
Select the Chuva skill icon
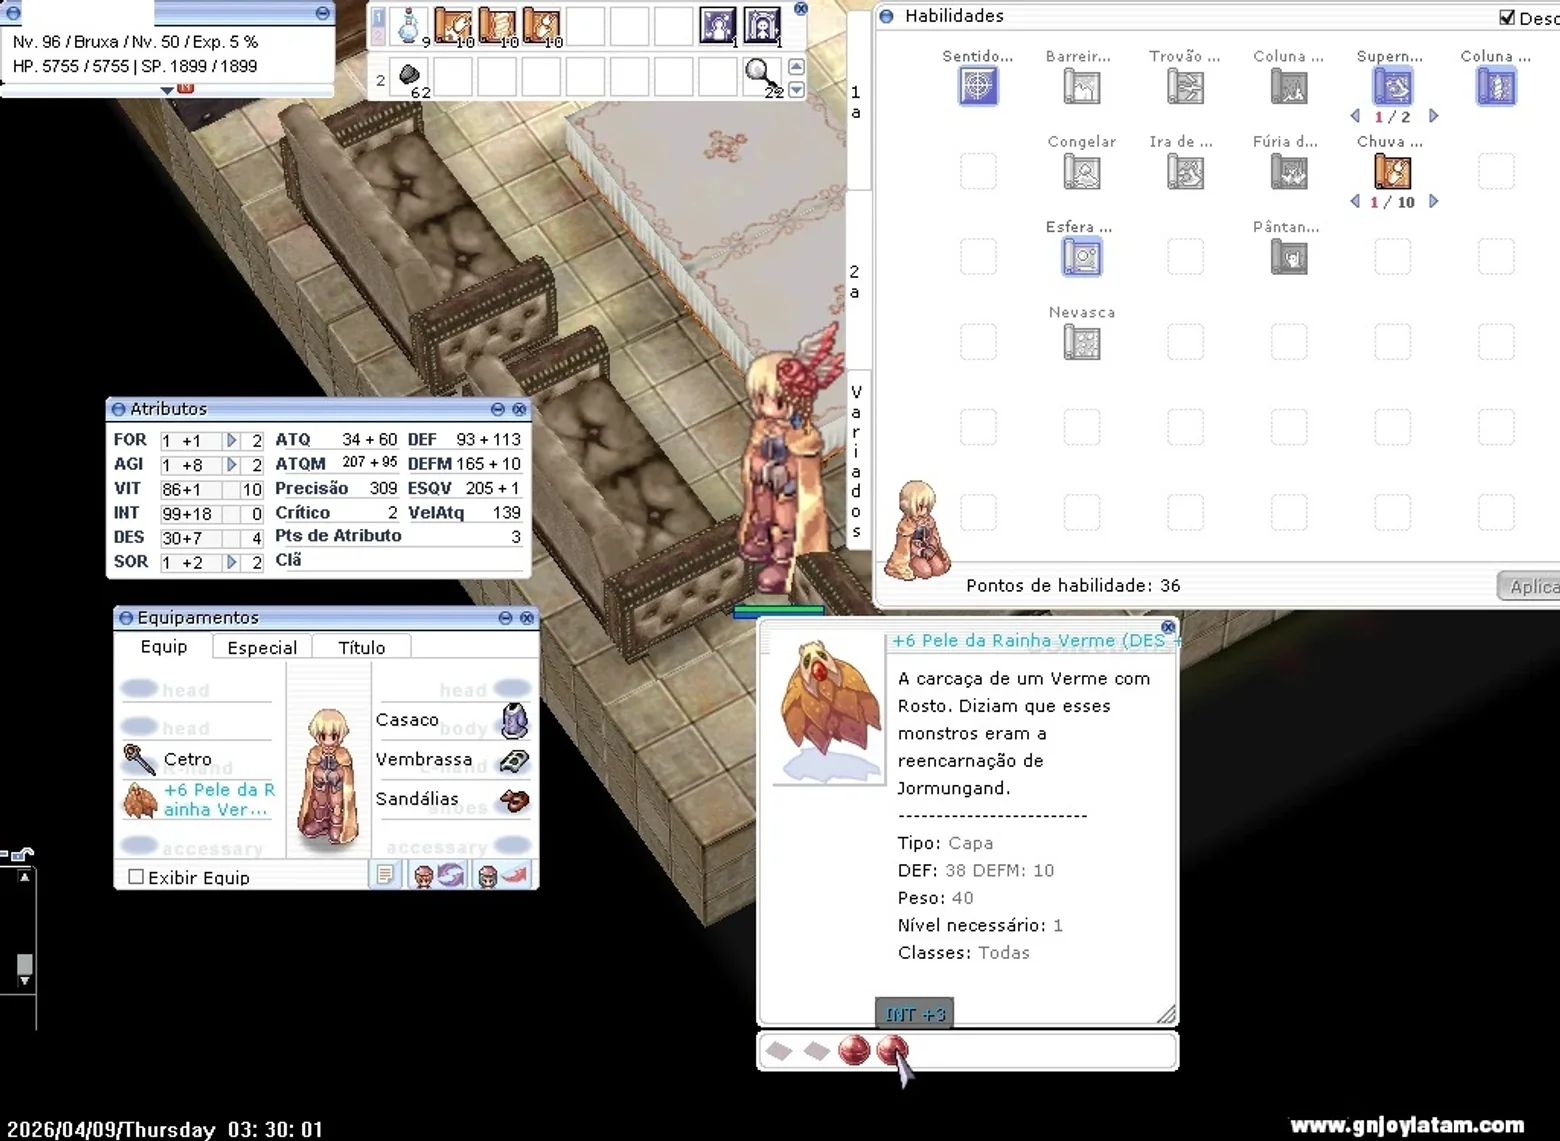[1393, 172]
